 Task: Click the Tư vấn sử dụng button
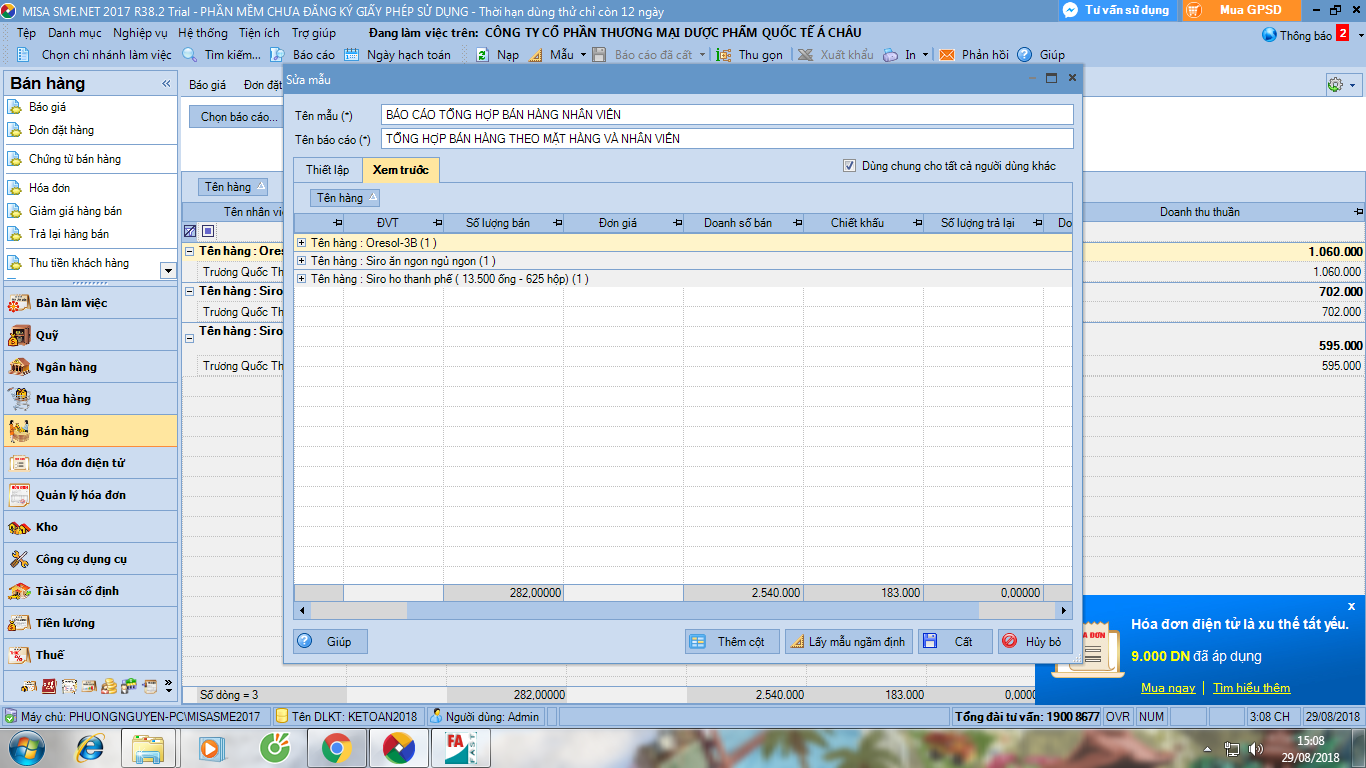tap(1117, 10)
